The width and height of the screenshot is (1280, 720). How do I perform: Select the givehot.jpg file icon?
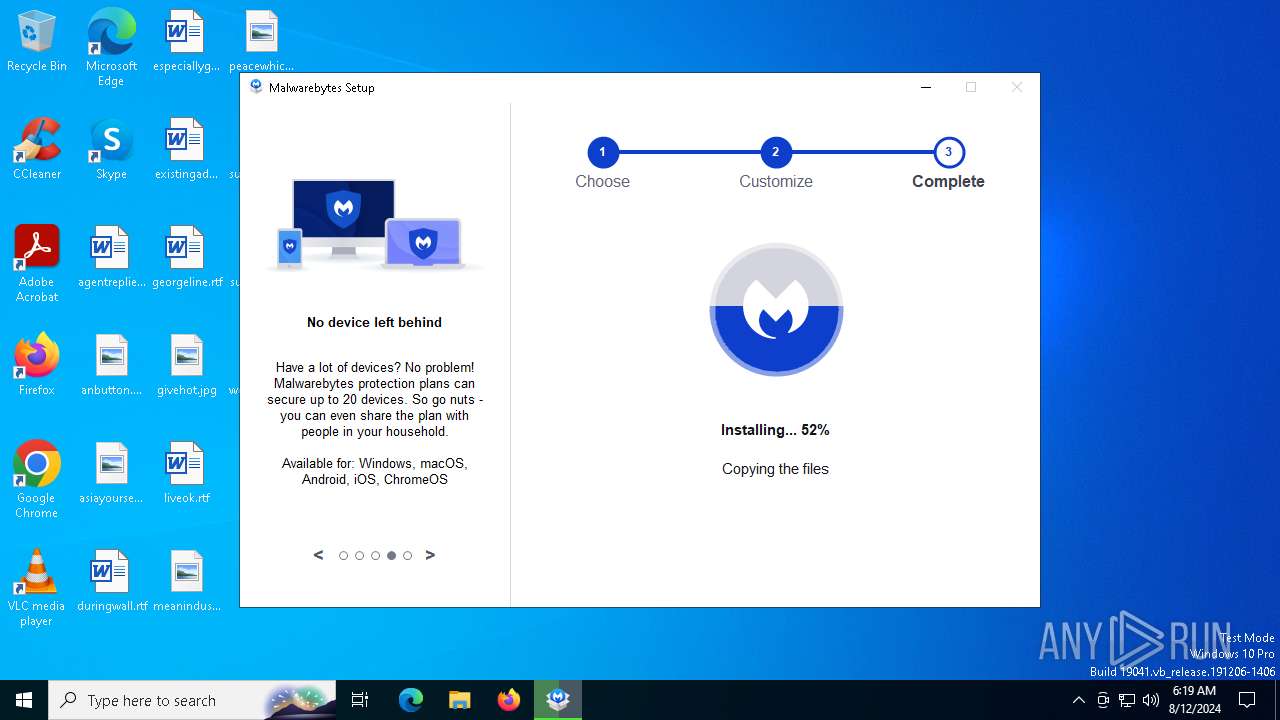(187, 365)
